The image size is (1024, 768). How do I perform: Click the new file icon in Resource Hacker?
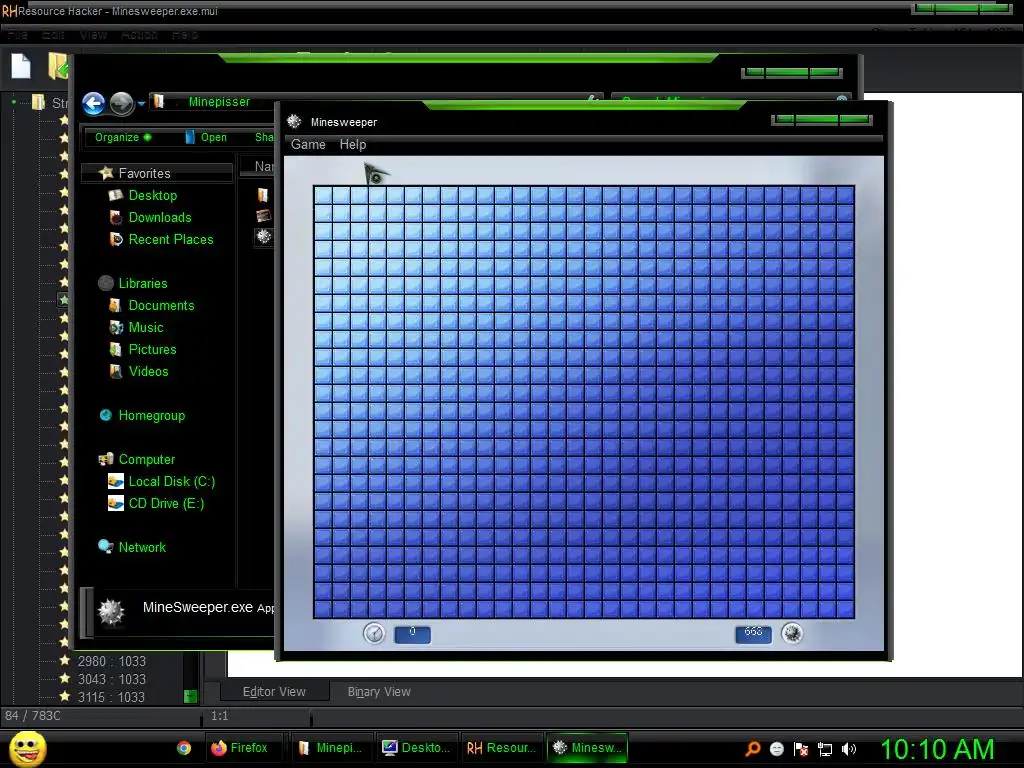click(x=21, y=67)
